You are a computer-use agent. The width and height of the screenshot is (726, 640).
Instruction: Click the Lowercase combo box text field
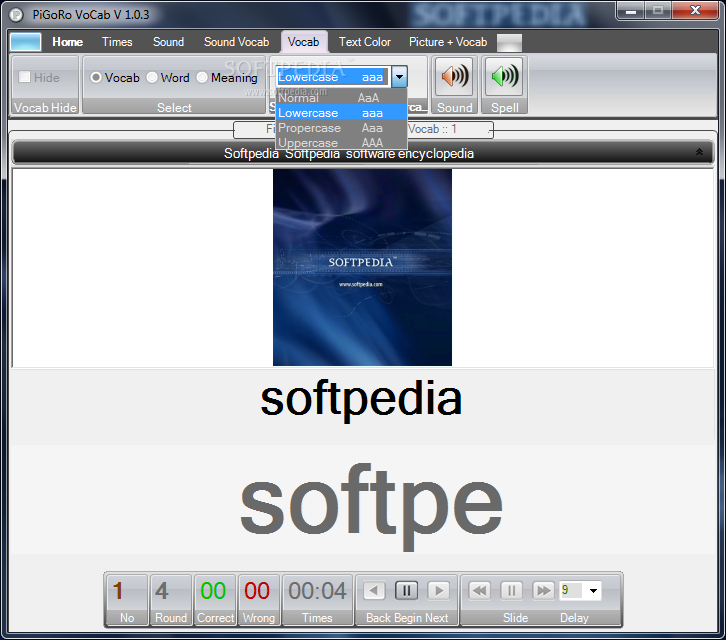tap(333, 77)
